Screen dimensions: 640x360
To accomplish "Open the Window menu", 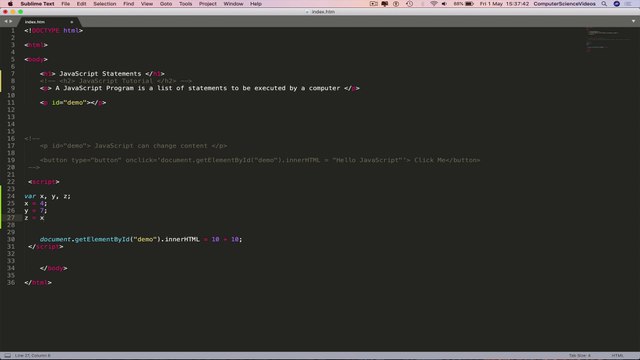I will [x=233, y=4].
